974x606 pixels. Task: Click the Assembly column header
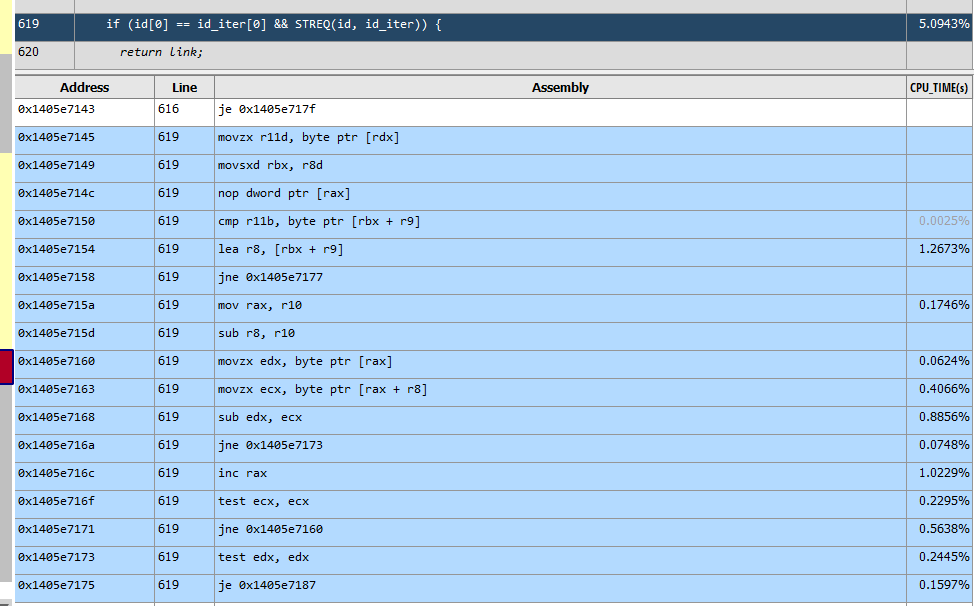(560, 88)
